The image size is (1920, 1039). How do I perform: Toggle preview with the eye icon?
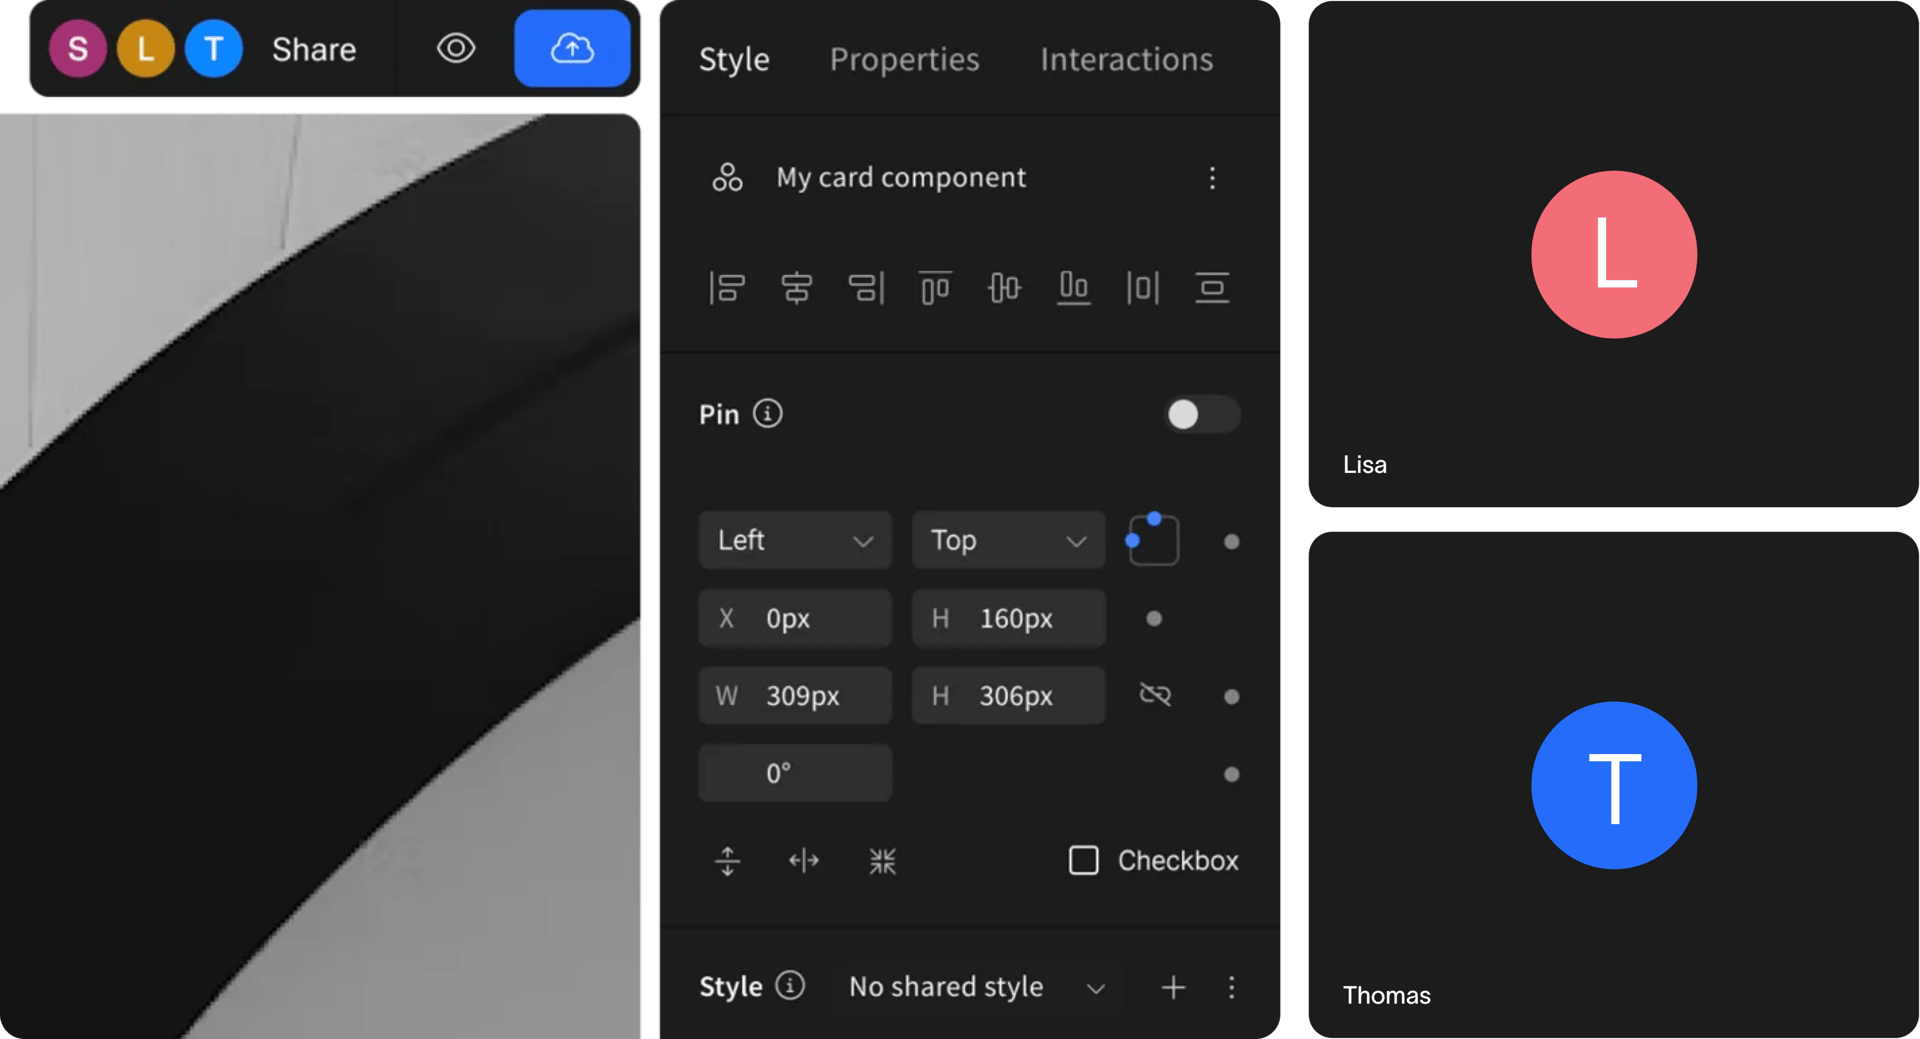tap(456, 48)
